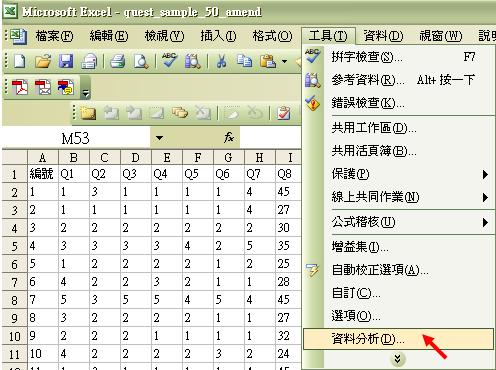Click the Save floppy disk icon
This screenshot has height=370, width=496.
pos(66,61)
